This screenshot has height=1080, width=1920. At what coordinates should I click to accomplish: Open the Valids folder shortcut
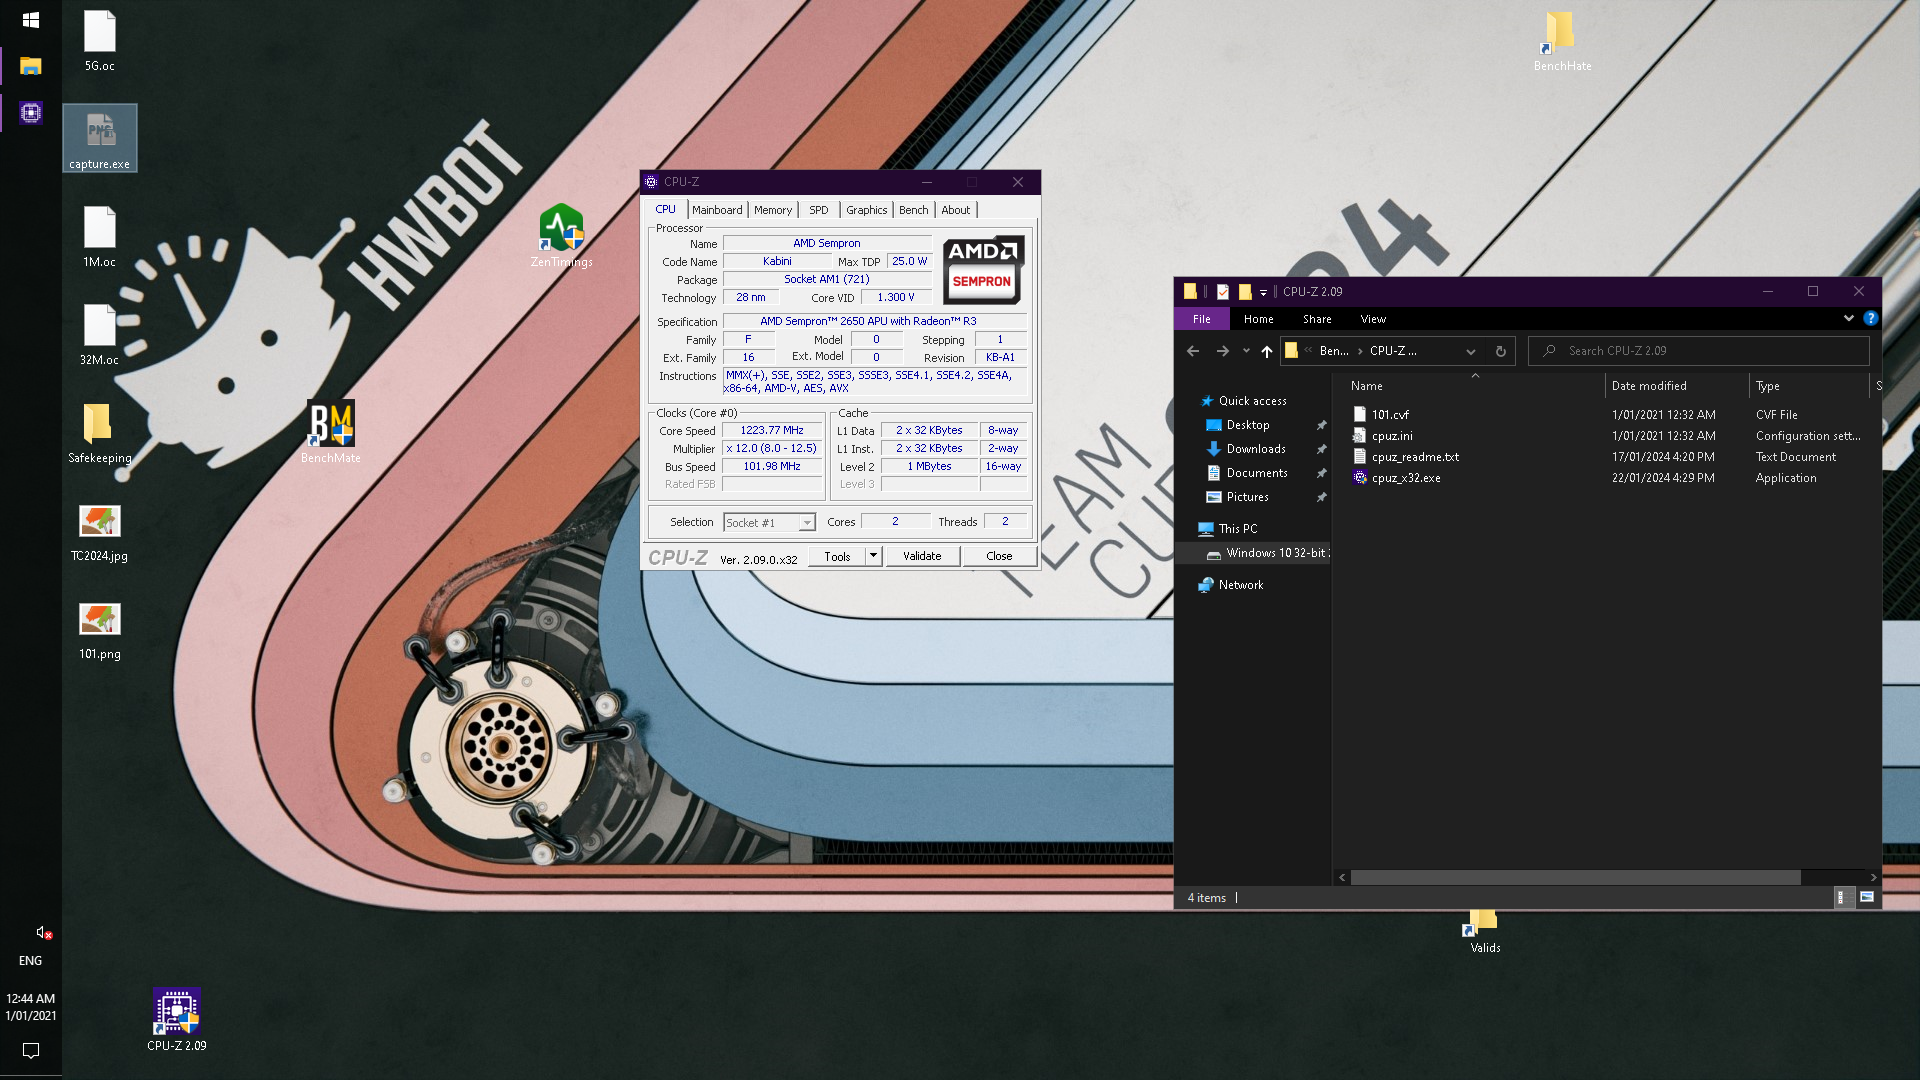pyautogui.click(x=1484, y=930)
